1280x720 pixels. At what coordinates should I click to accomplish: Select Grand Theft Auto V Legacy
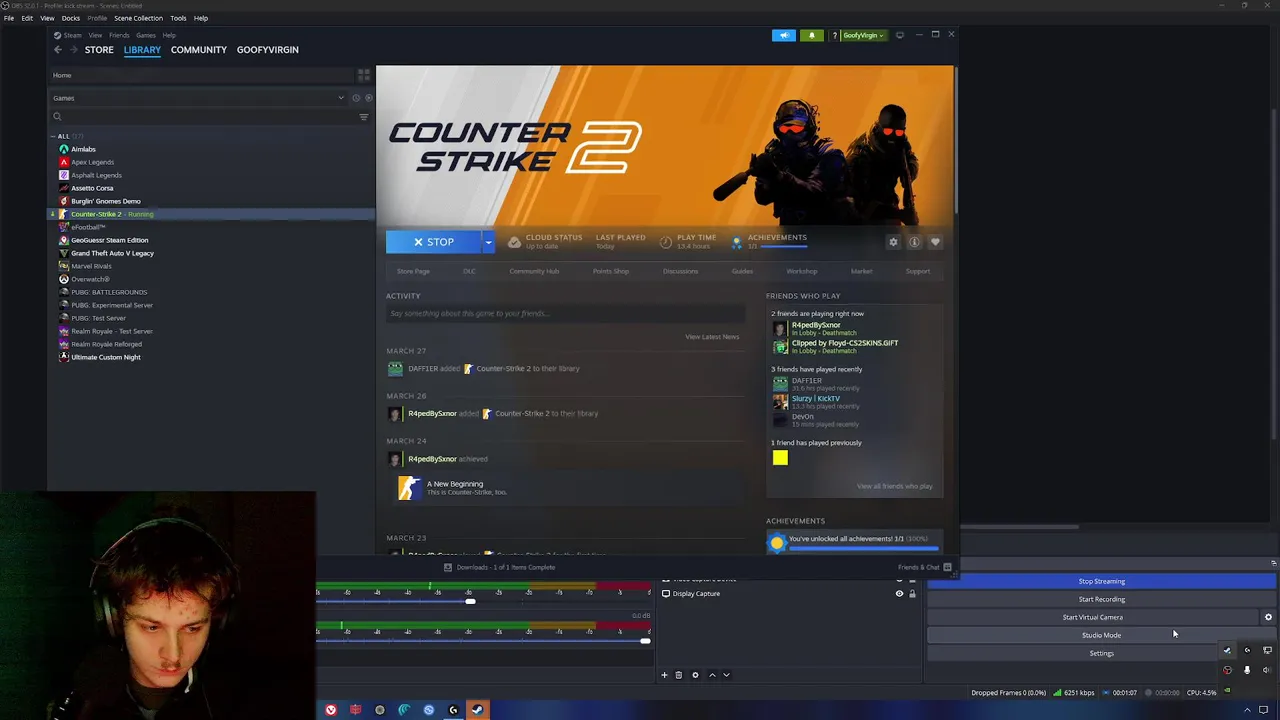(x=112, y=253)
